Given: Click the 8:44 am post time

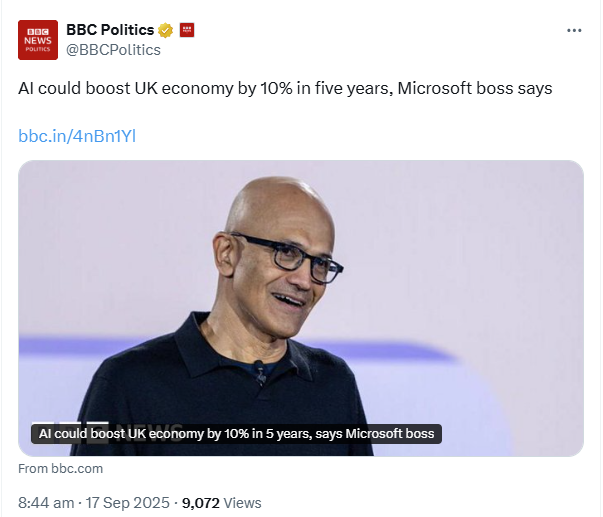Looking at the screenshot, I should pos(46,502).
